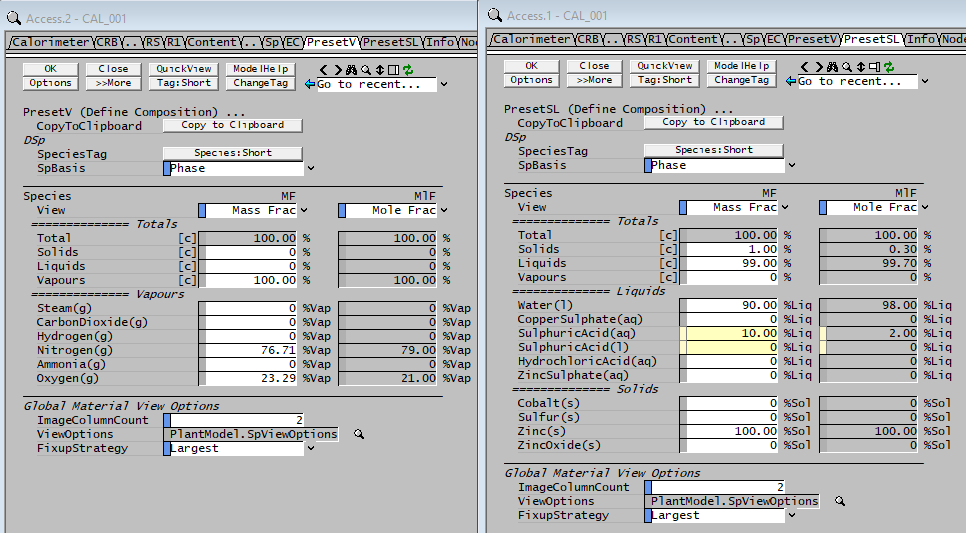The width and height of the screenshot is (966, 533).
Task: Click the vertical double-arrow icon in Access.2 window
Action: [380, 70]
